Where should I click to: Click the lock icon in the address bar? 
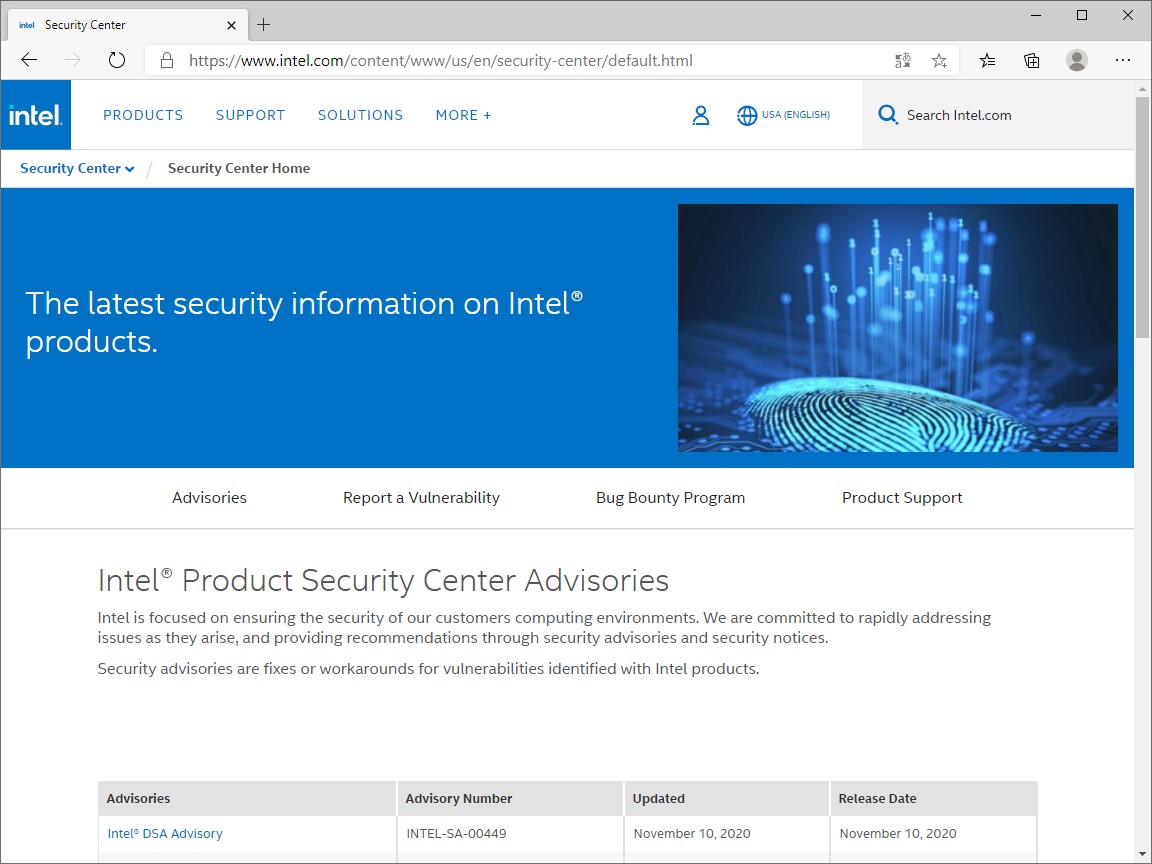(x=166, y=60)
